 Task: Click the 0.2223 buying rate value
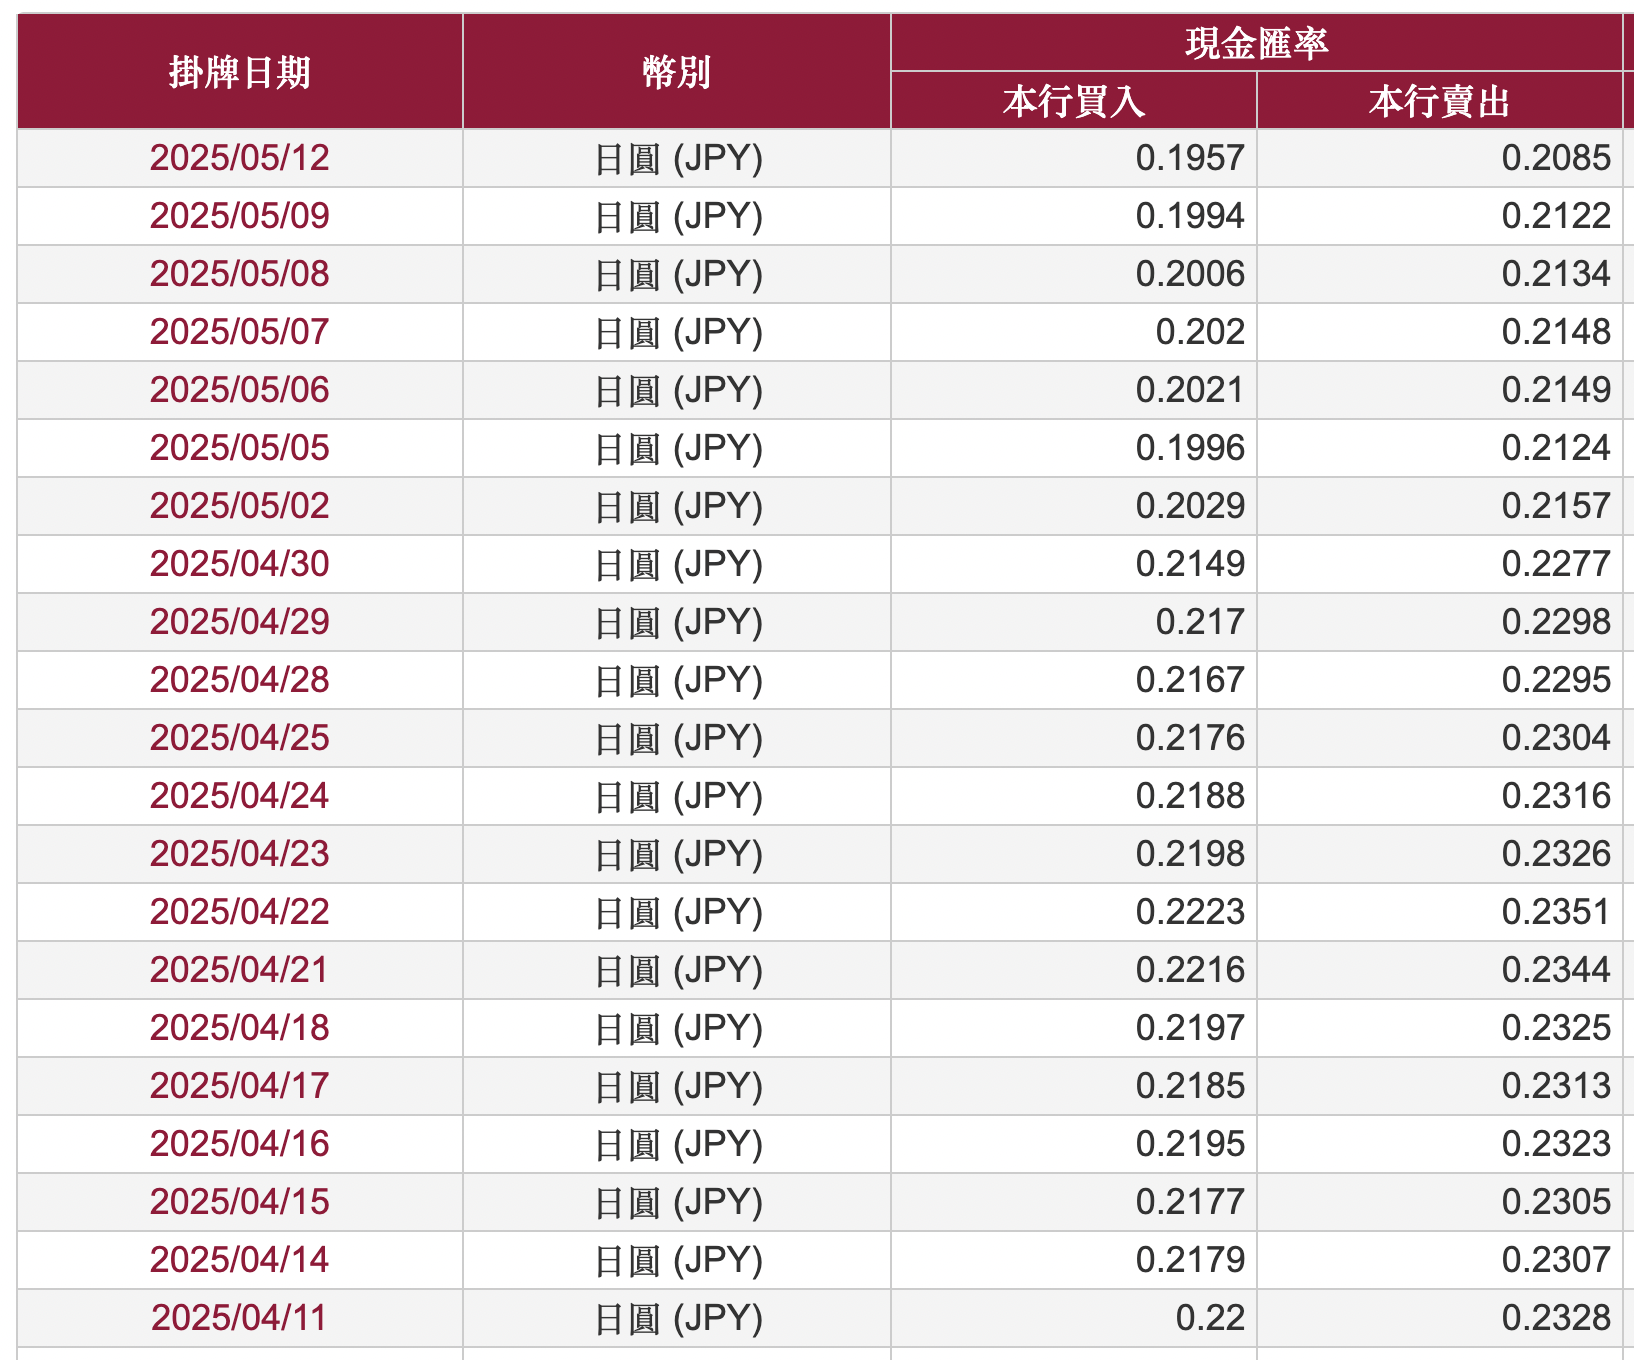1189,912
